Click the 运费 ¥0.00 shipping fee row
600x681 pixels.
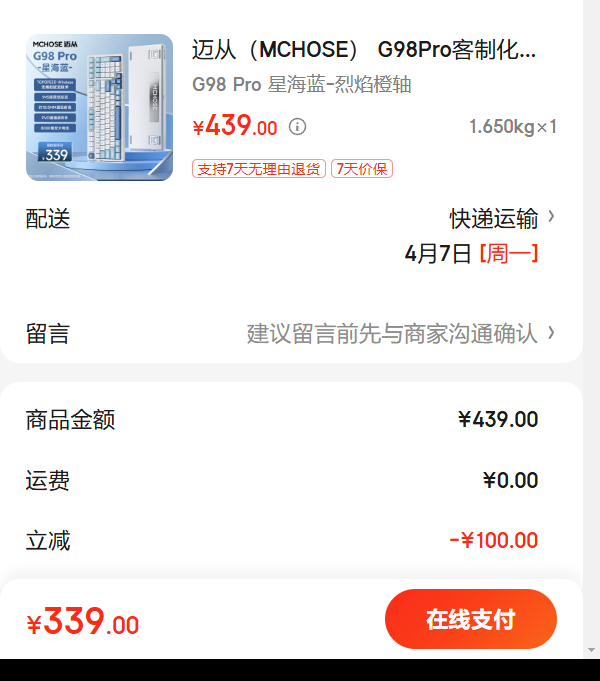(291, 480)
